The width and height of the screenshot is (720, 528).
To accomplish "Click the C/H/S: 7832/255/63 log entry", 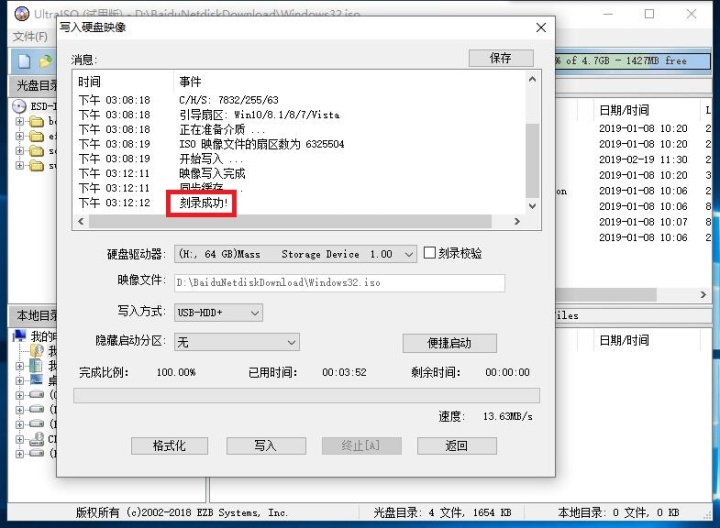I will [x=229, y=100].
